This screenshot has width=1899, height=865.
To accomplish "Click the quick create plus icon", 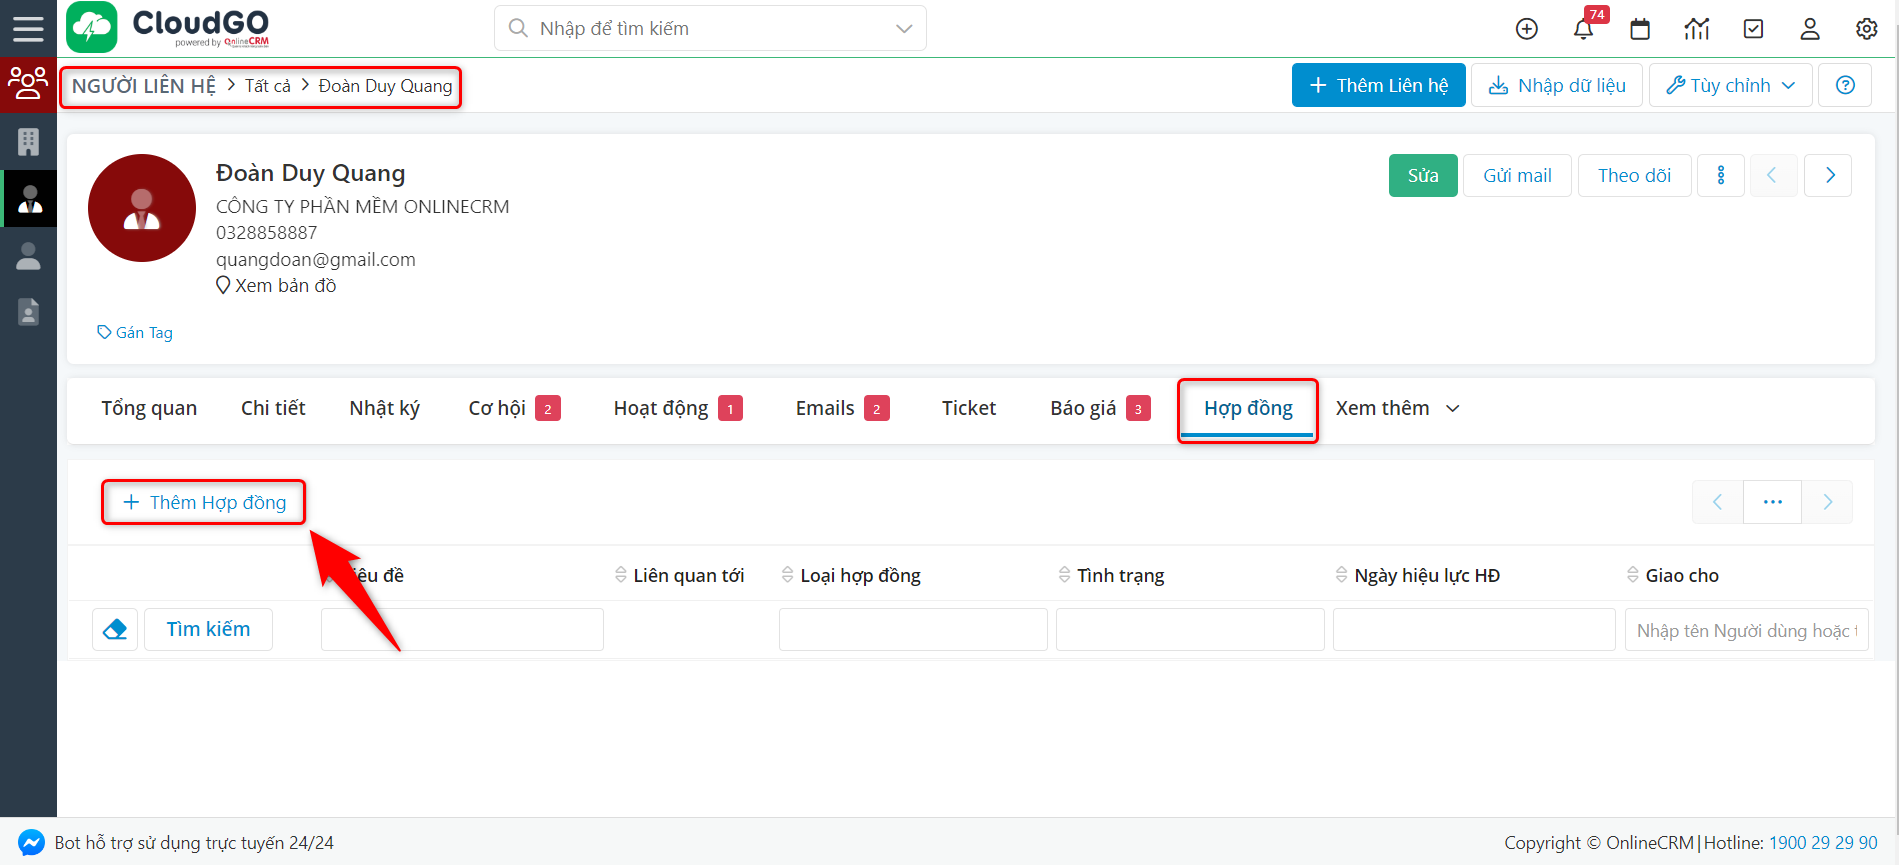I will coord(1526,29).
